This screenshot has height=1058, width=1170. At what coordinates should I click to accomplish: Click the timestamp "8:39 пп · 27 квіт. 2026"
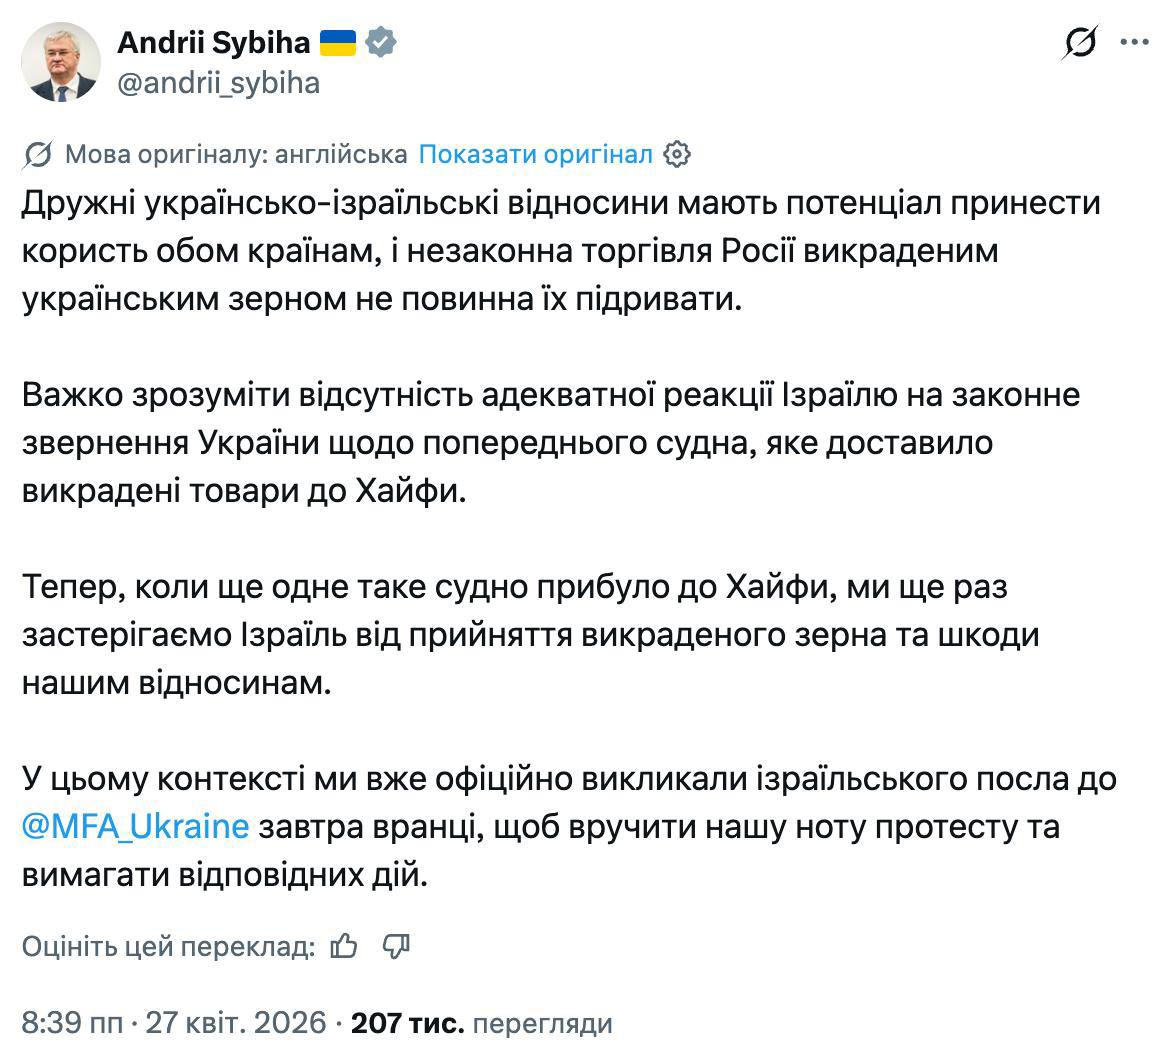[174, 1023]
